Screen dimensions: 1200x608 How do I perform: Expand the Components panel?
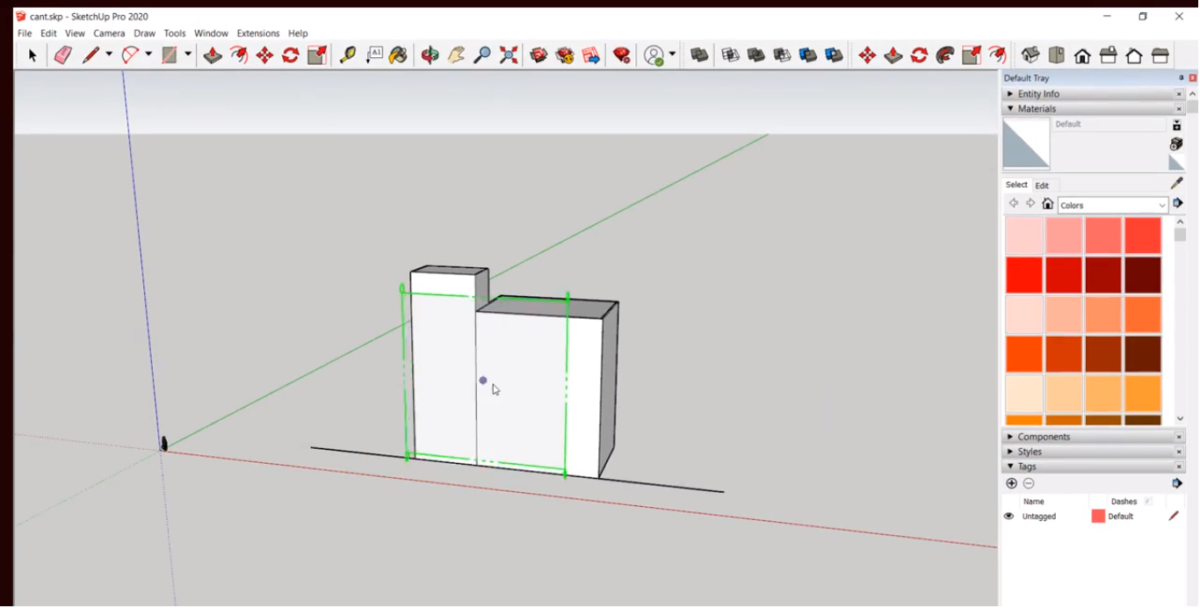[1010, 437]
